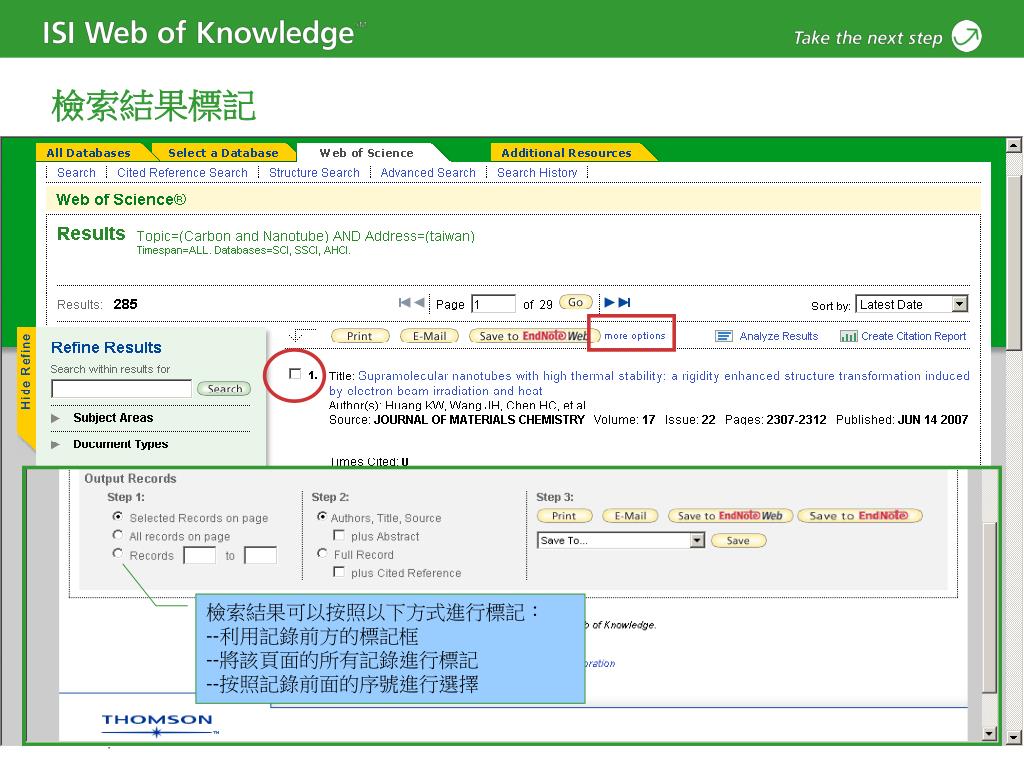Select the 'All records on page' radio button
1024x768 pixels.
(x=118, y=535)
